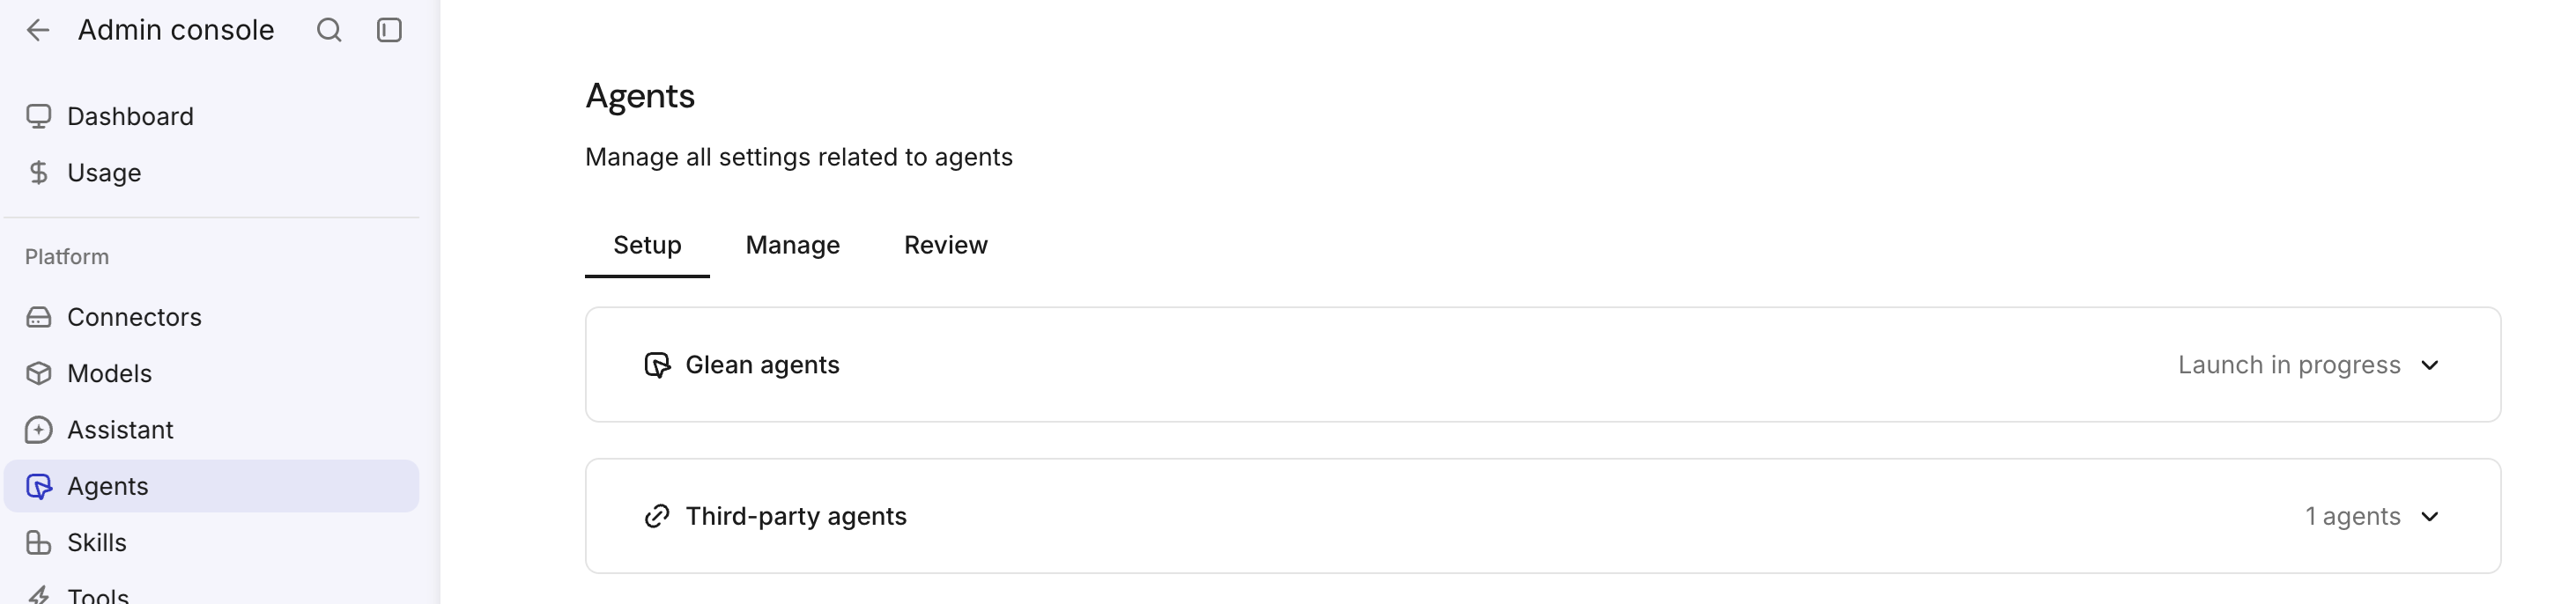Click the Third-party agents title
This screenshot has width=2576, height=604.
[x=796, y=516]
